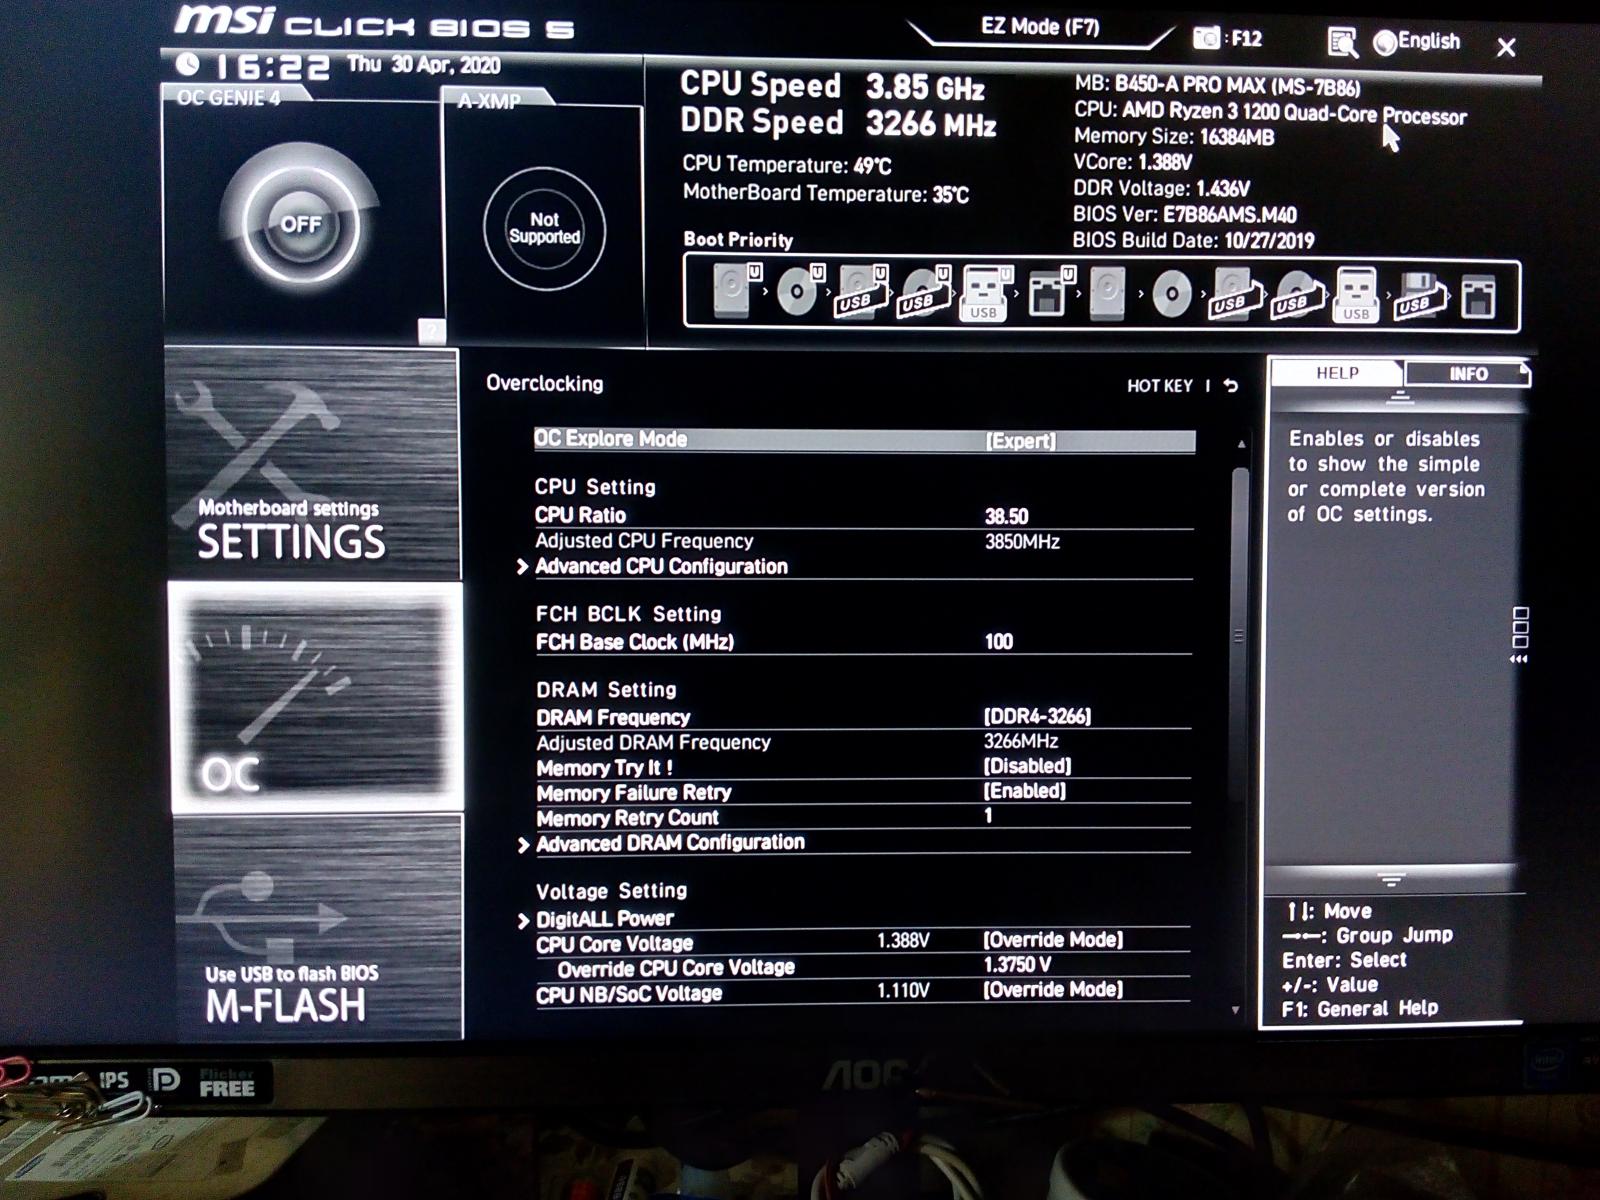This screenshot has width=1600, height=1200.
Task: Open CPU Core Voltage [Override Mode] options
Action: pyautogui.click(x=1053, y=940)
